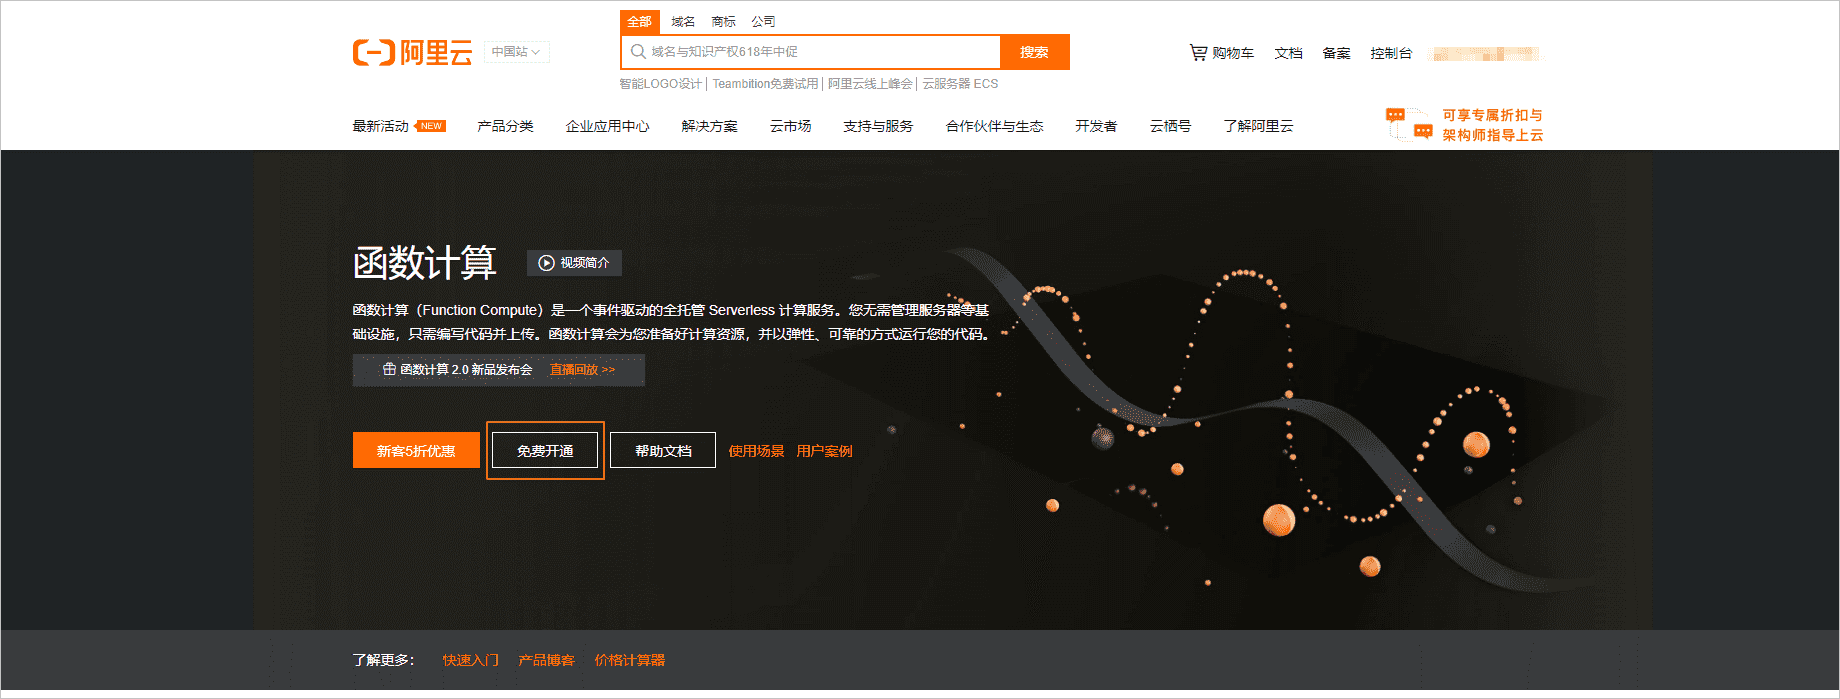
Task: Open the 中国站 region dropdown
Action: 517,52
